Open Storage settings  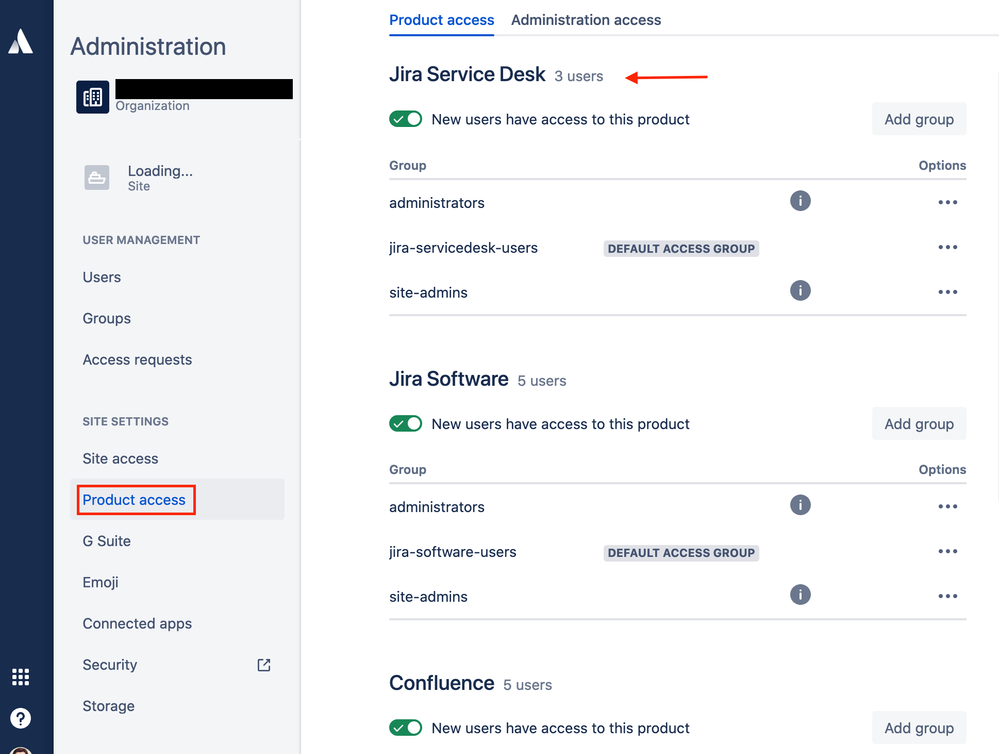coord(108,706)
